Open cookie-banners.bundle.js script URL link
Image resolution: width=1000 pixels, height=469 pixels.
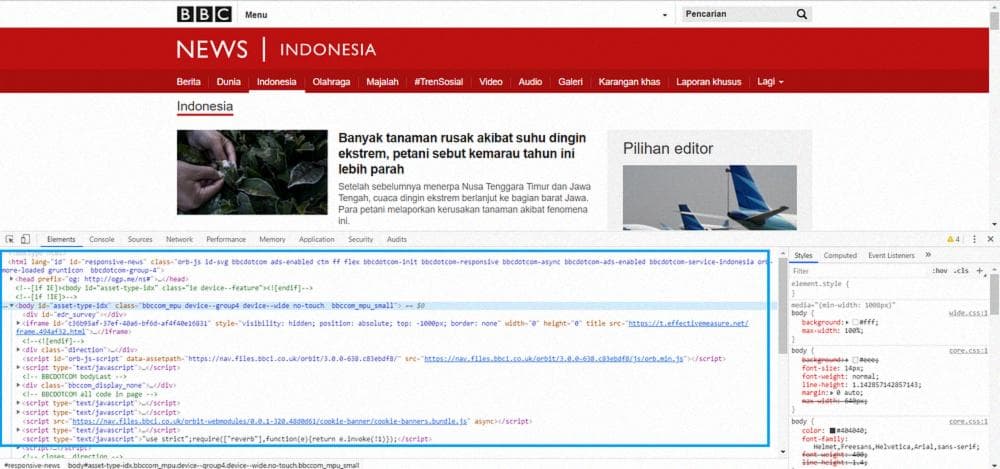(x=271, y=421)
